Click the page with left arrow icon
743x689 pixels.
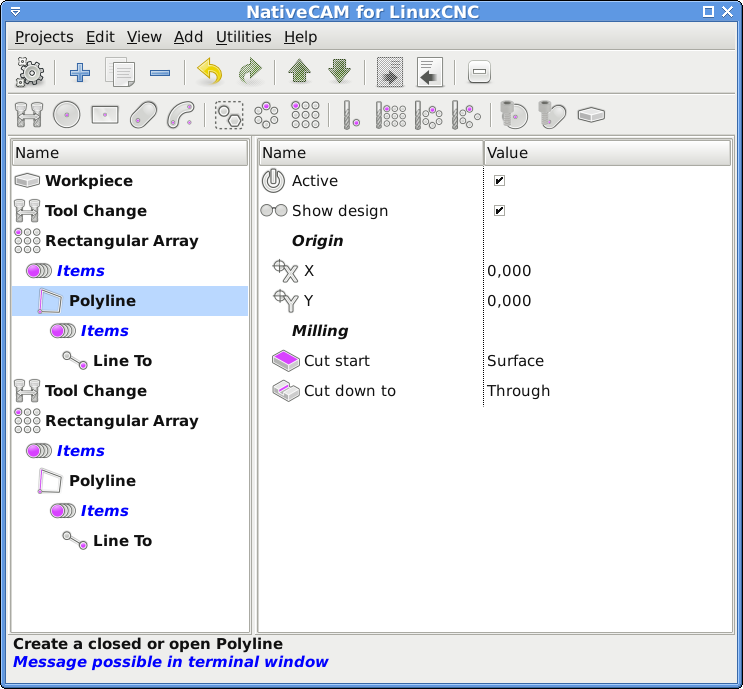[430, 72]
